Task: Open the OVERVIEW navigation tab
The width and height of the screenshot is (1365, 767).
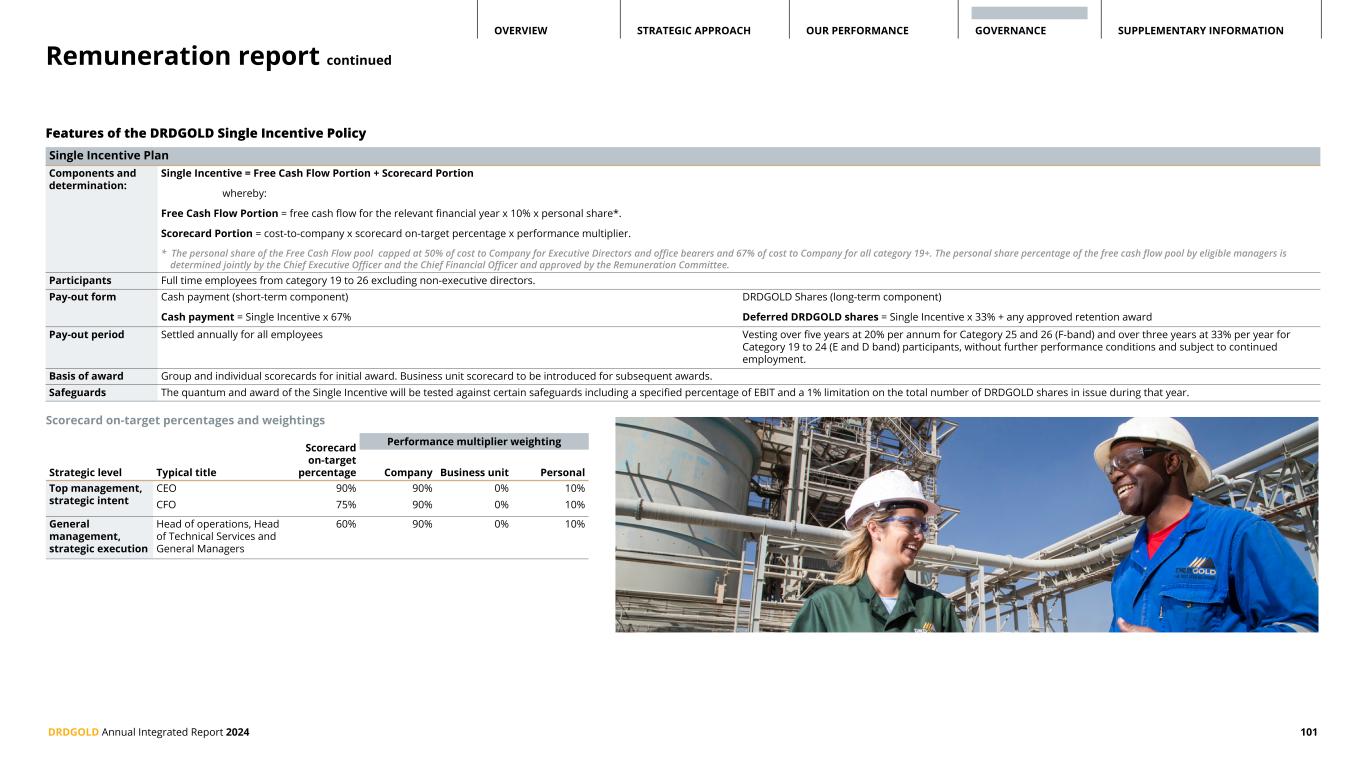Action: (x=520, y=31)
